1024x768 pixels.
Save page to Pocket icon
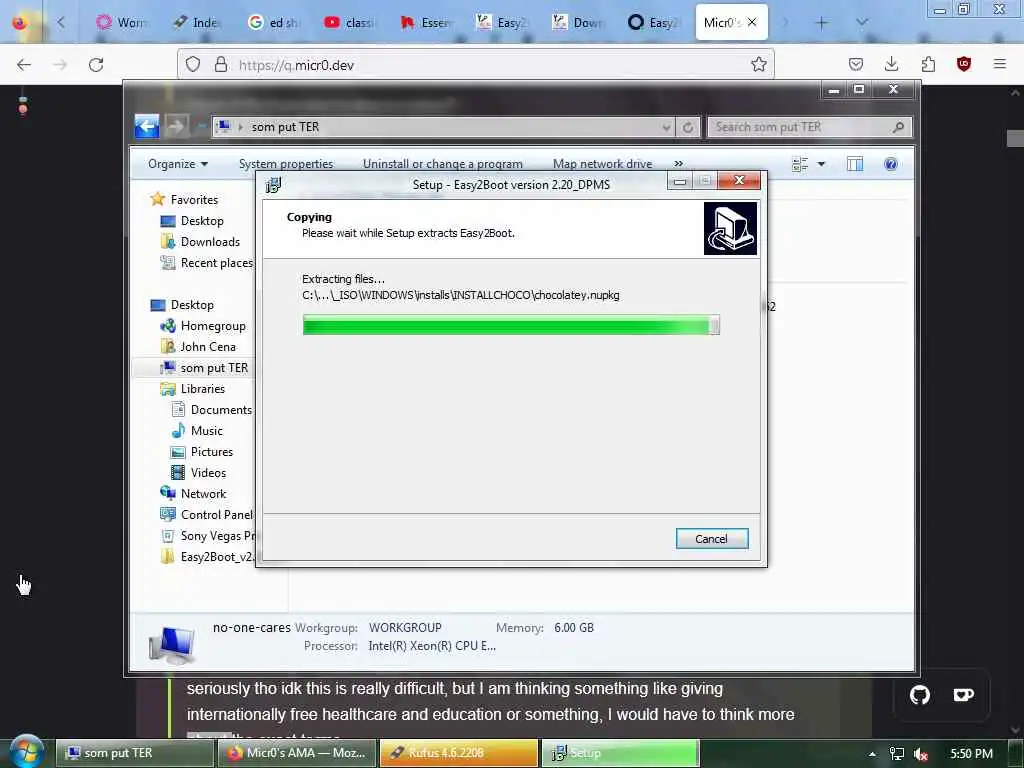pos(856,64)
